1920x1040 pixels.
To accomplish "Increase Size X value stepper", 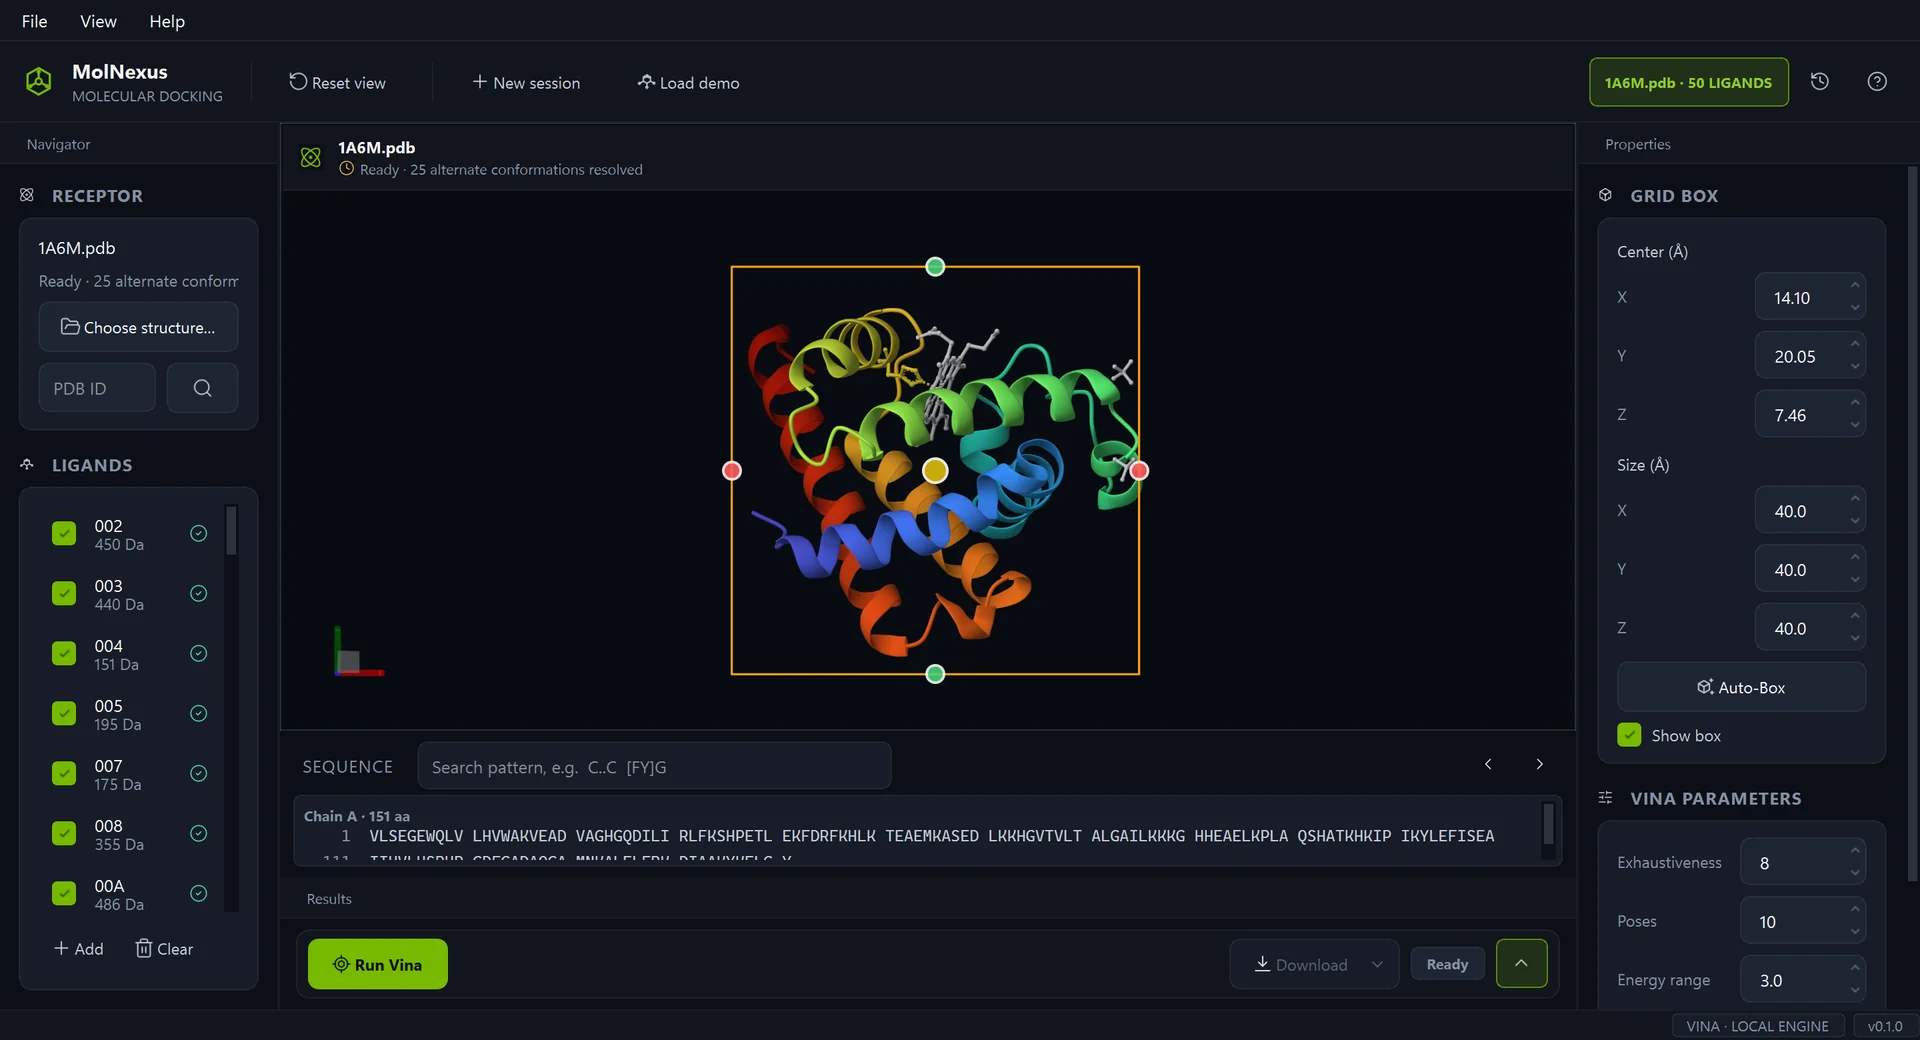I will [x=1855, y=499].
